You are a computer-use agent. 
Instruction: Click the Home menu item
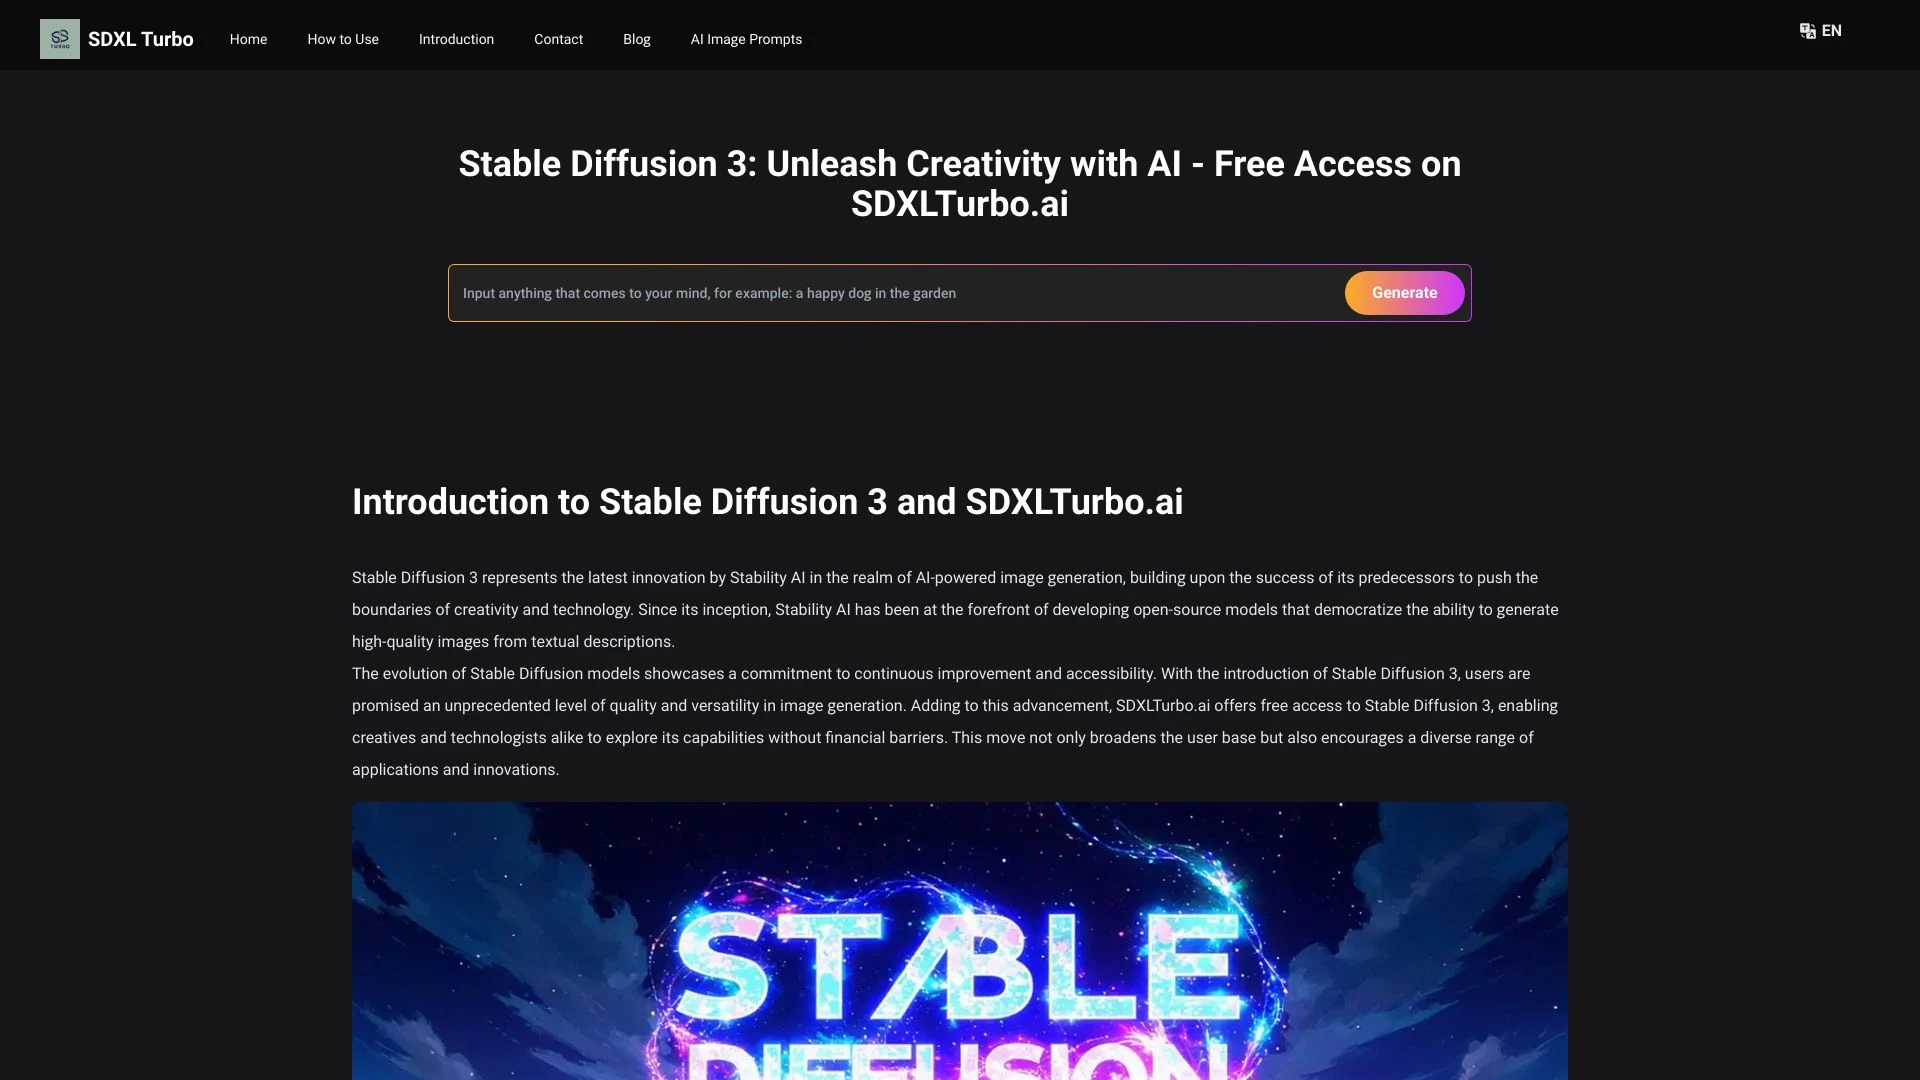[x=247, y=38]
